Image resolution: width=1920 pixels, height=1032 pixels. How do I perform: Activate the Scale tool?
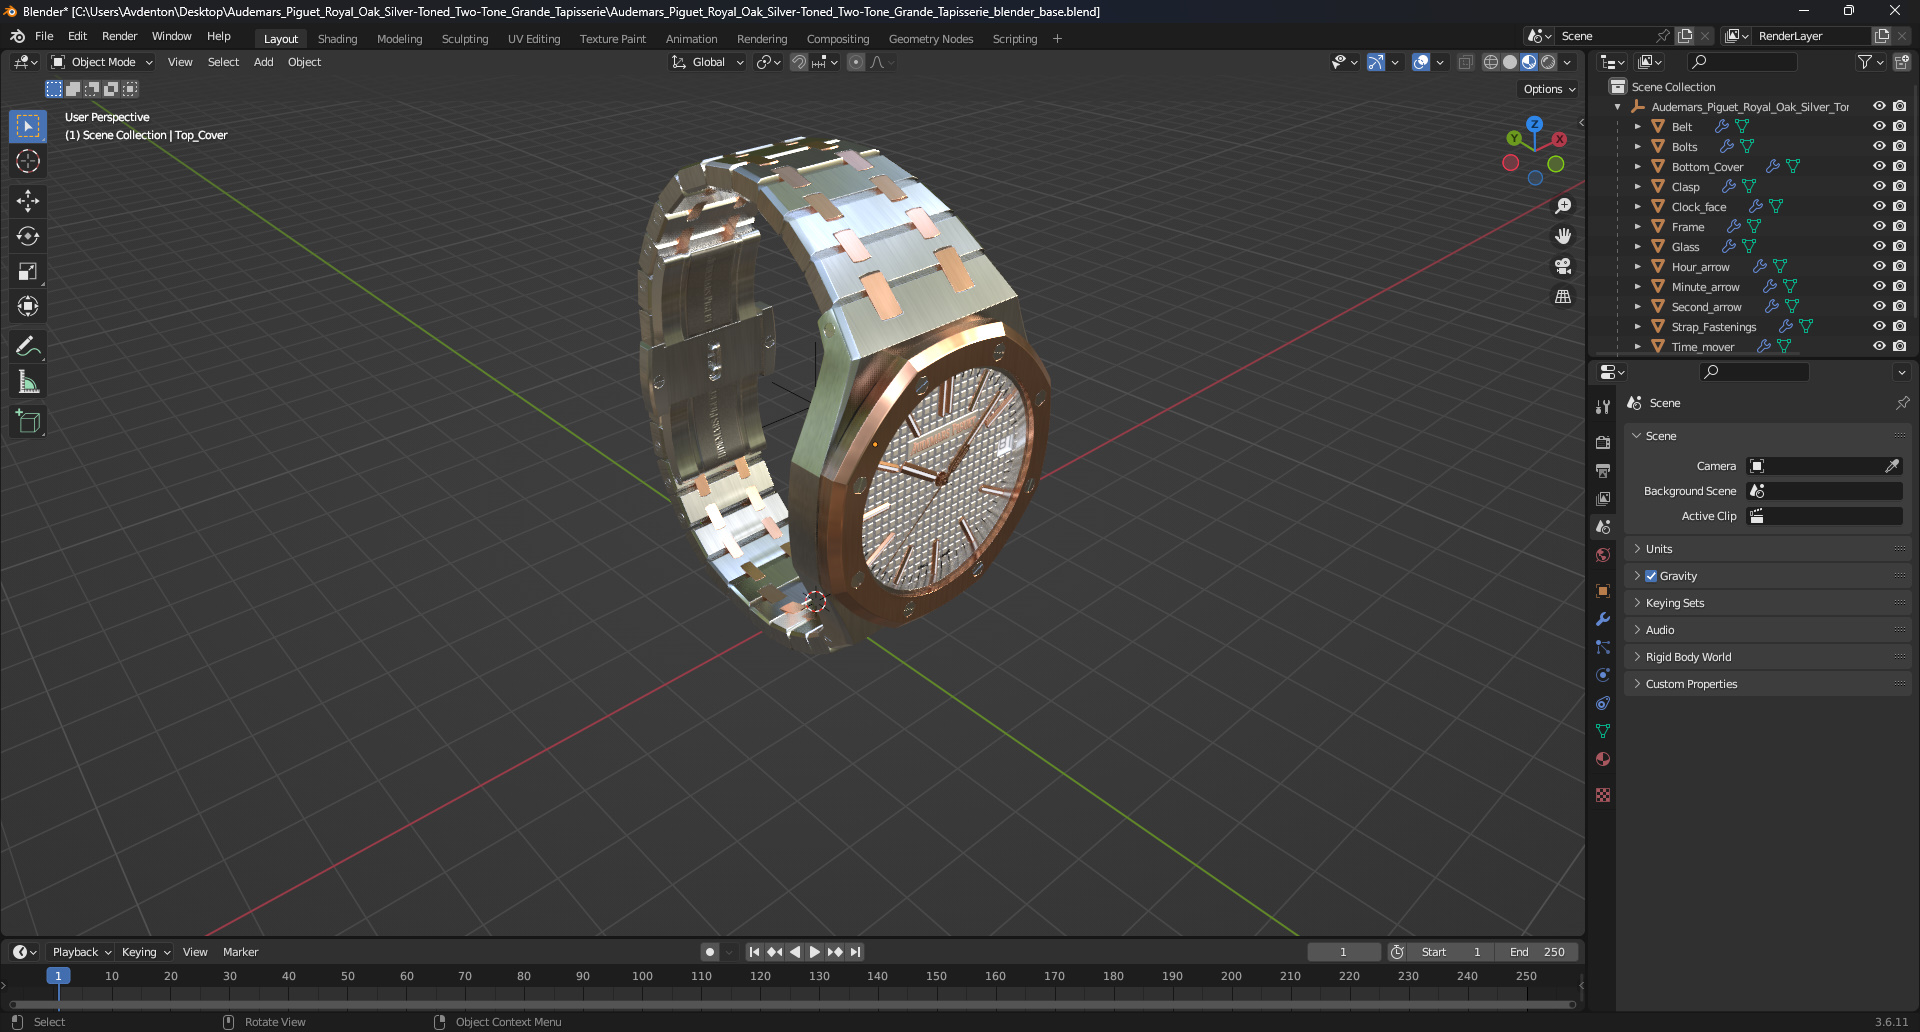point(28,271)
